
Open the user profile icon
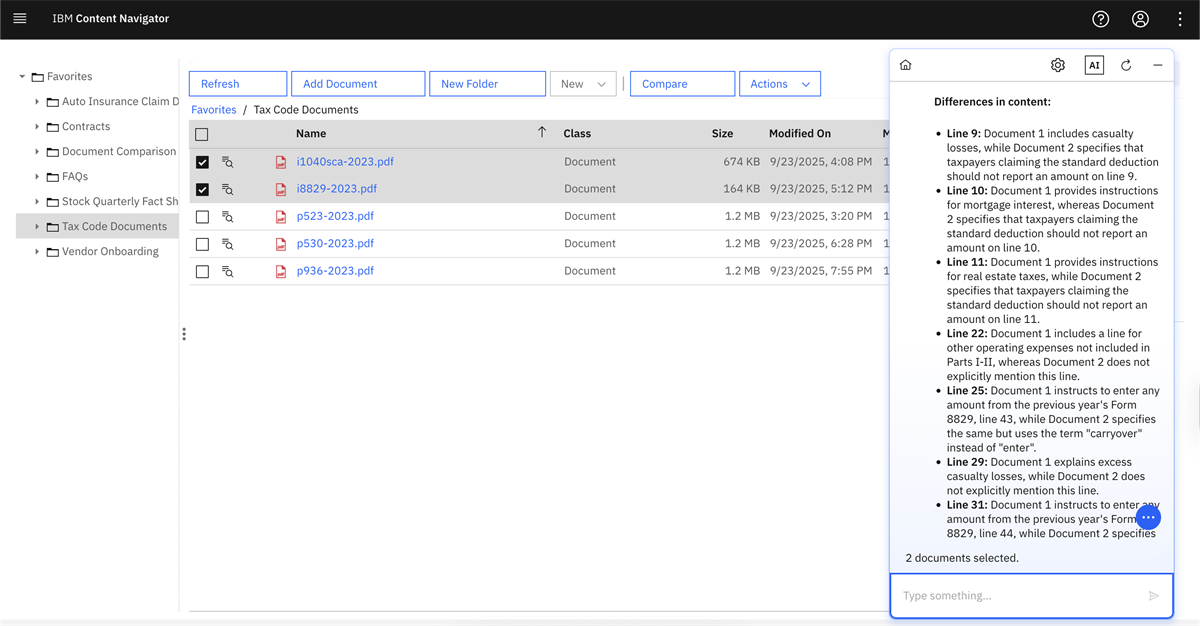tap(1140, 19)
